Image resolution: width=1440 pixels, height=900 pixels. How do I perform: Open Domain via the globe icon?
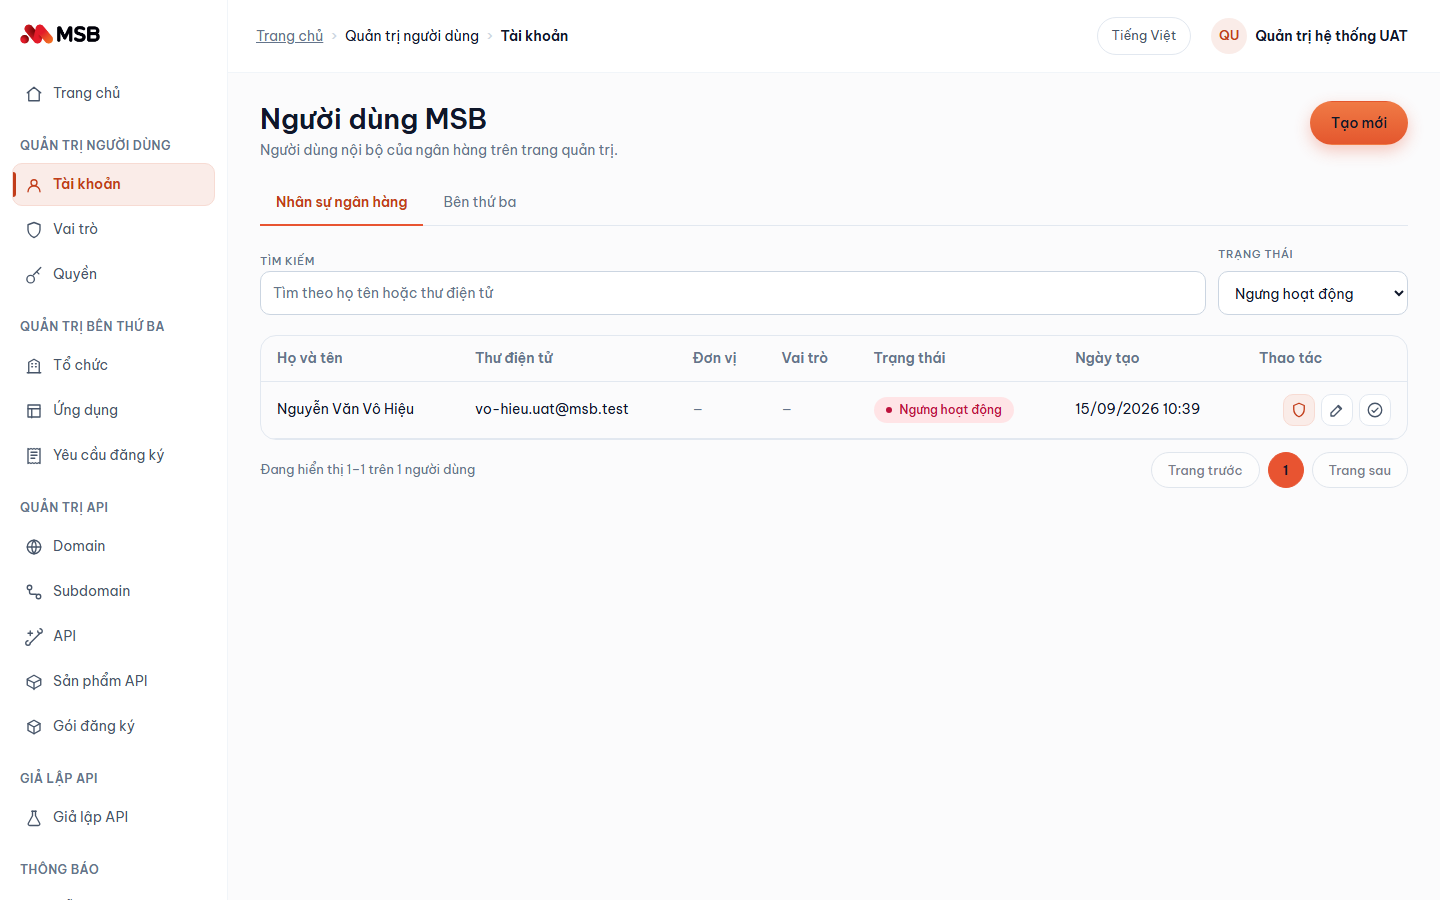point(34,547)
